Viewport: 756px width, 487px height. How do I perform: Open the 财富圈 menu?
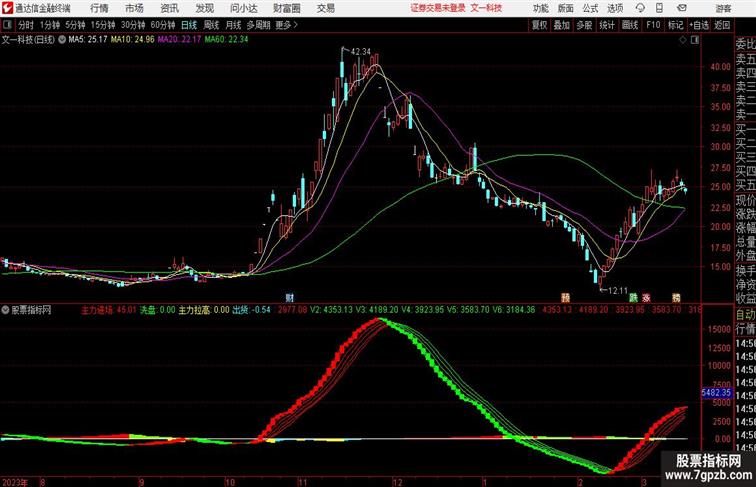(286, 8)
